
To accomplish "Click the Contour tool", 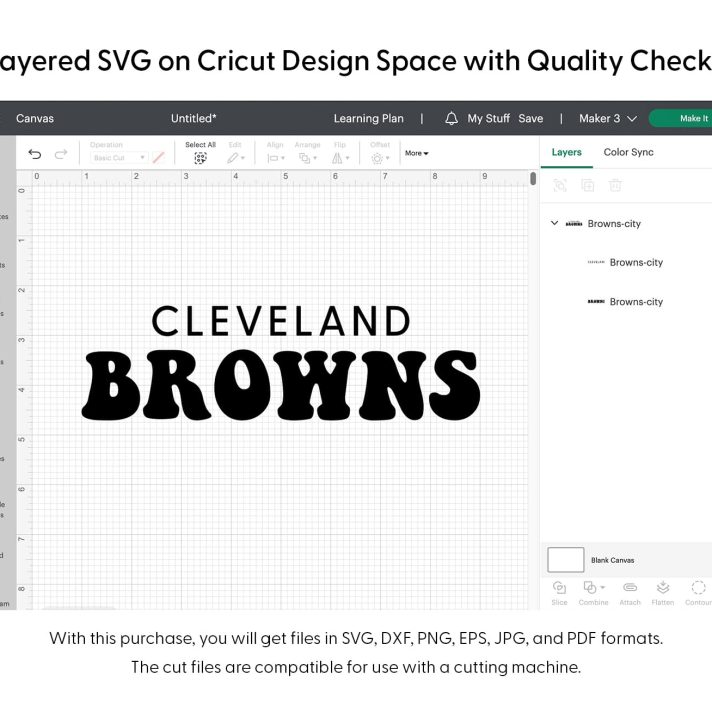I will pos(698,593).
